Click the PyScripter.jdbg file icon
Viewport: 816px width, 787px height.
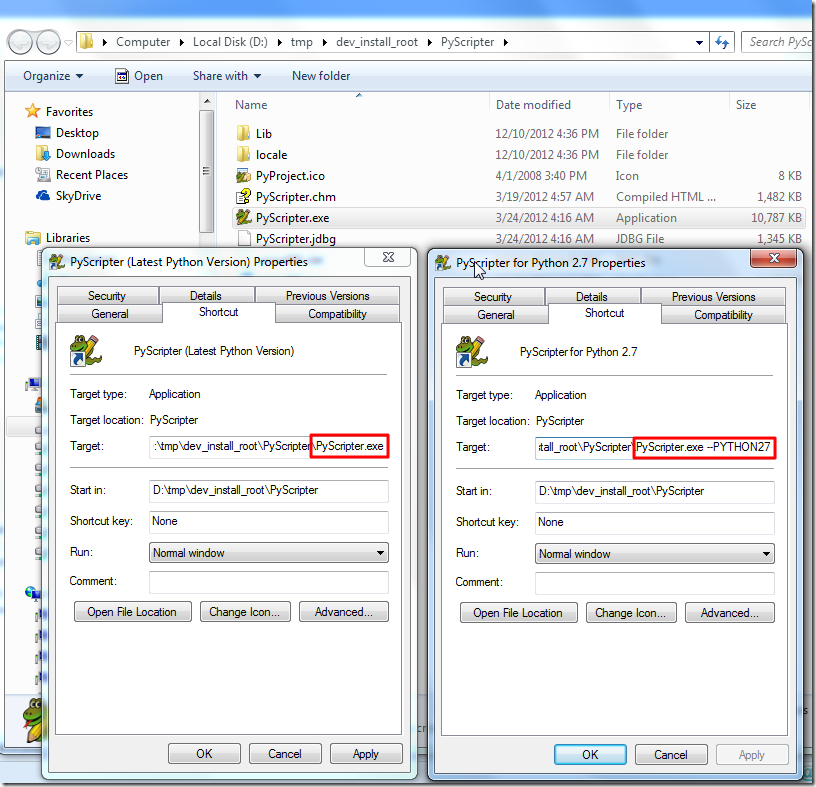[243, 238]
